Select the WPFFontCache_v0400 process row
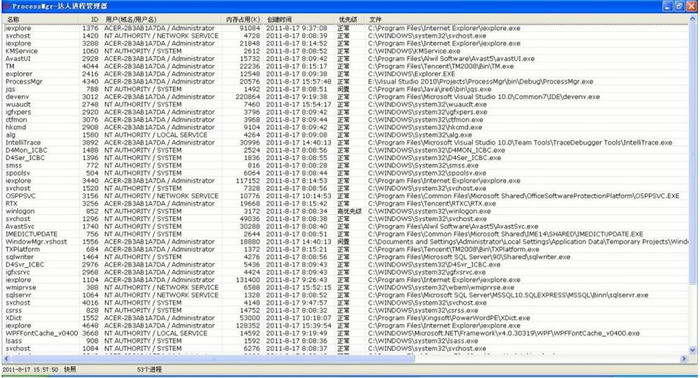 (346, 333)
